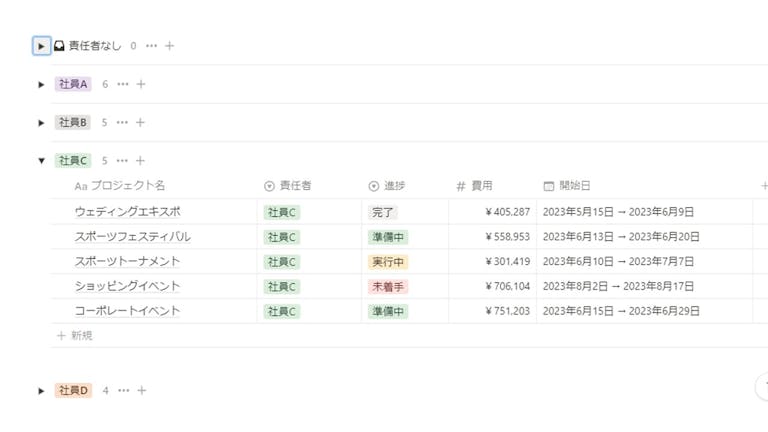This screenshot has height=432, width=768.
Task: Click 社員C tag in ショッピングイベント row
Action: (282, 287)
